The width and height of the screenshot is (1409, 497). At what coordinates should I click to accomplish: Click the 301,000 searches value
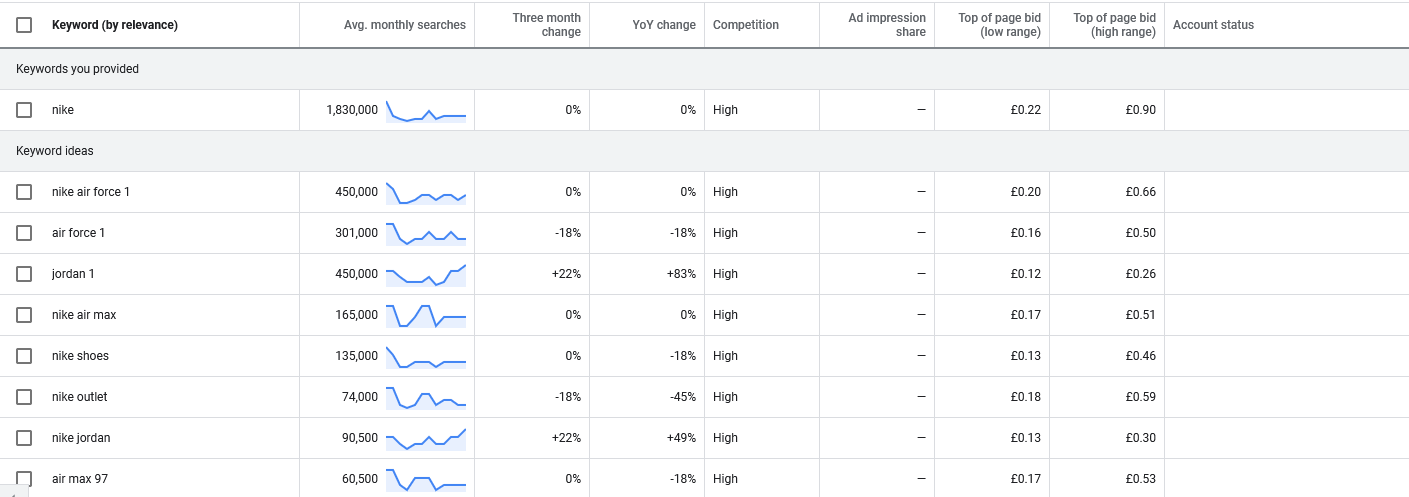(357, 233)
